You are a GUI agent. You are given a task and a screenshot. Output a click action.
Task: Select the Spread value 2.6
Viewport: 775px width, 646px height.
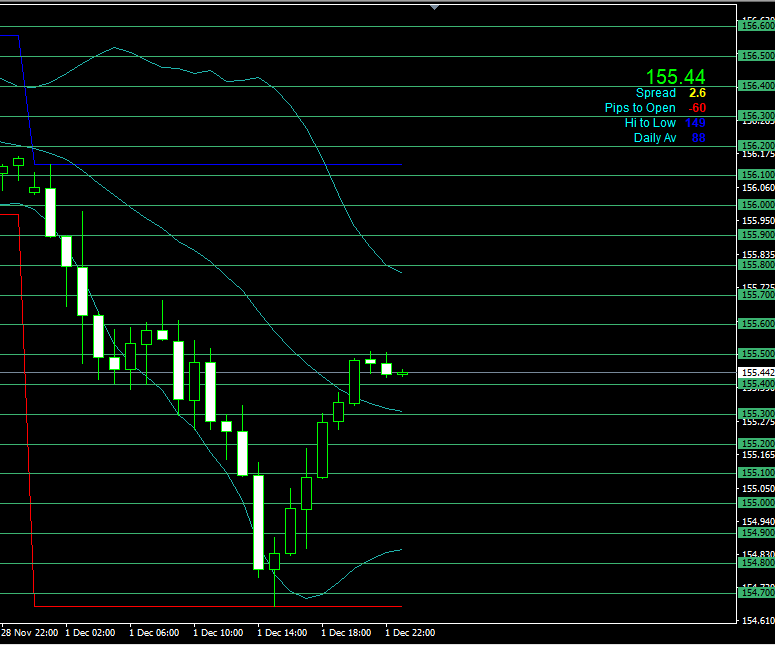point(697,93)
